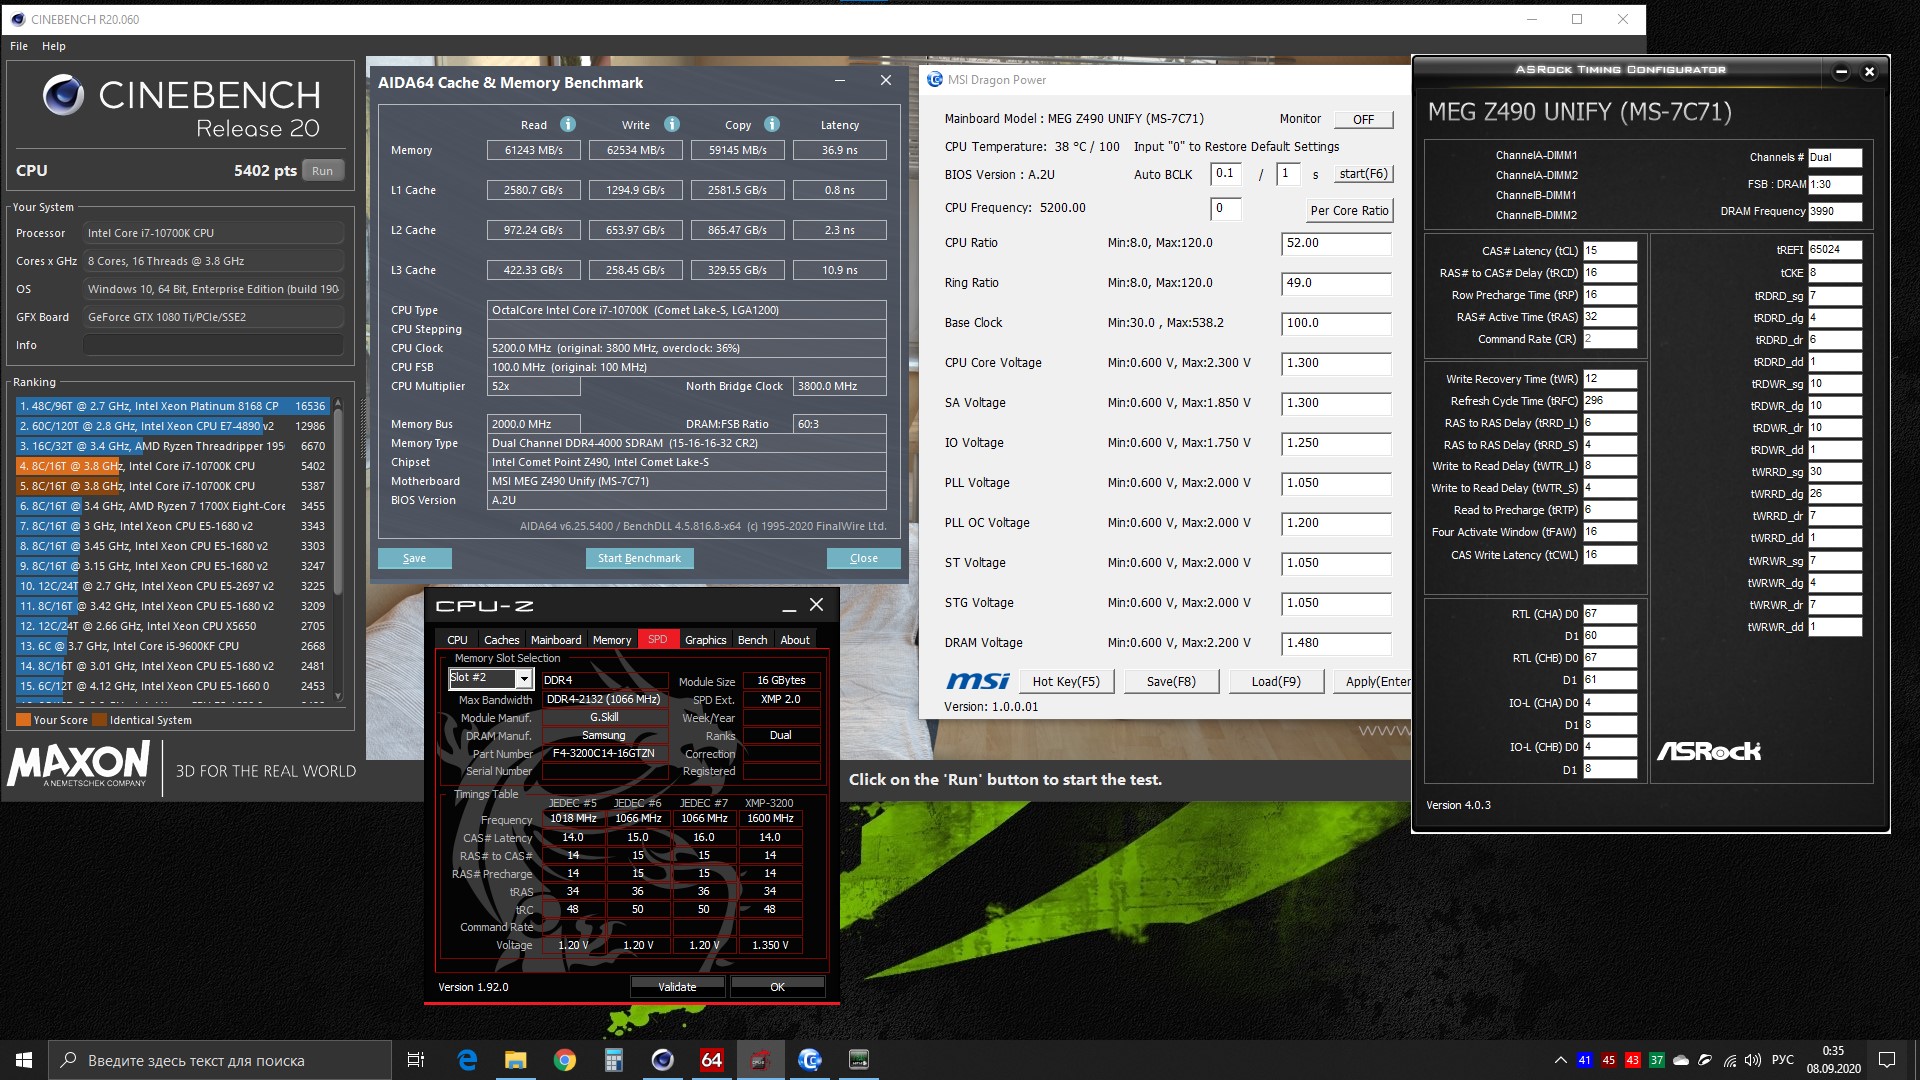
Task: Click the CPU Ratio input field
Action: (x=1335, y=243)
